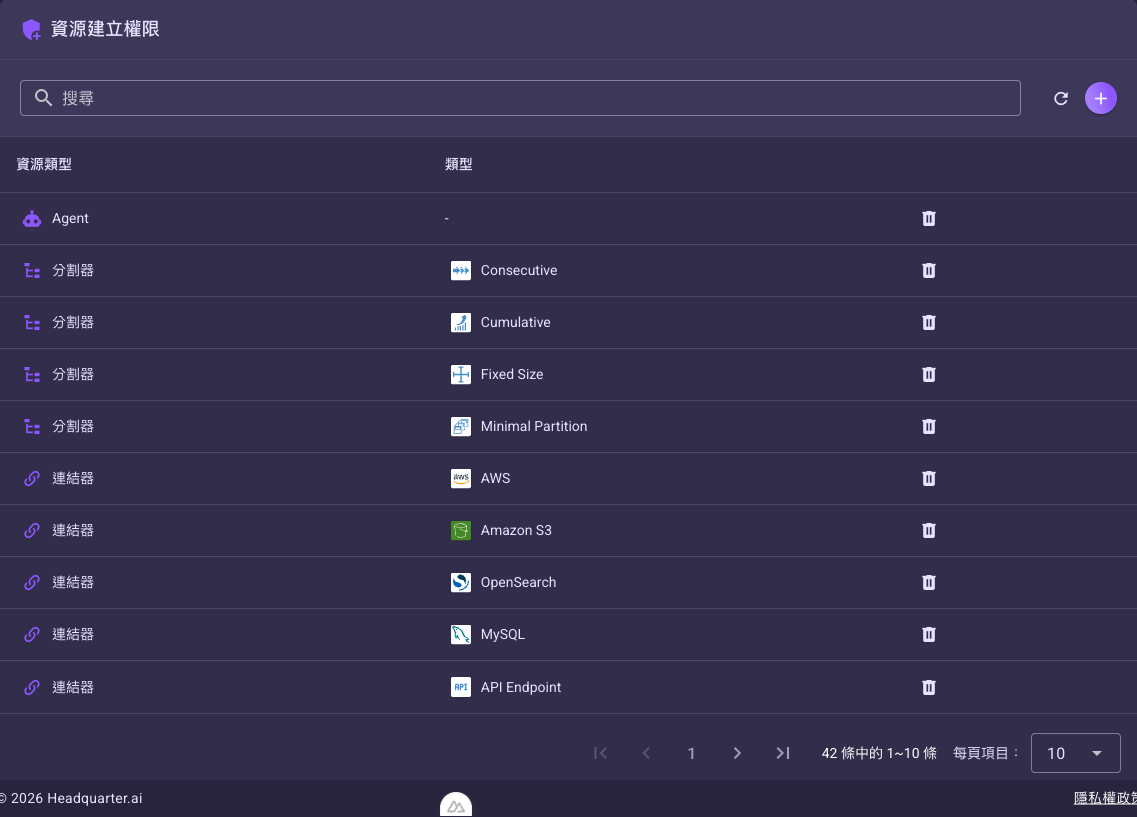
Task: Delete the Consecutive splitter permission
Action: point(928,270)
